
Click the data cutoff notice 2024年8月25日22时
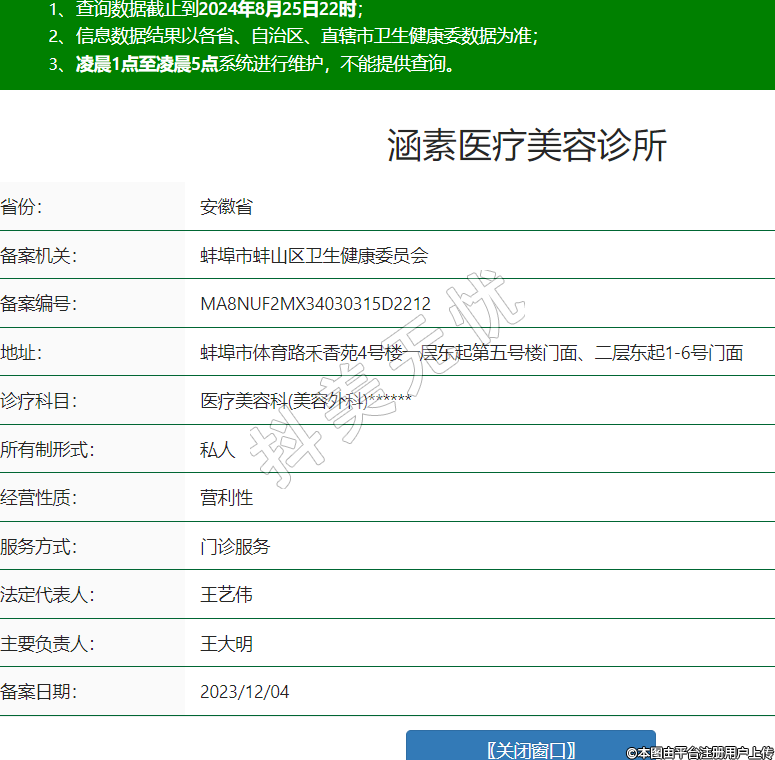(277, 10)
